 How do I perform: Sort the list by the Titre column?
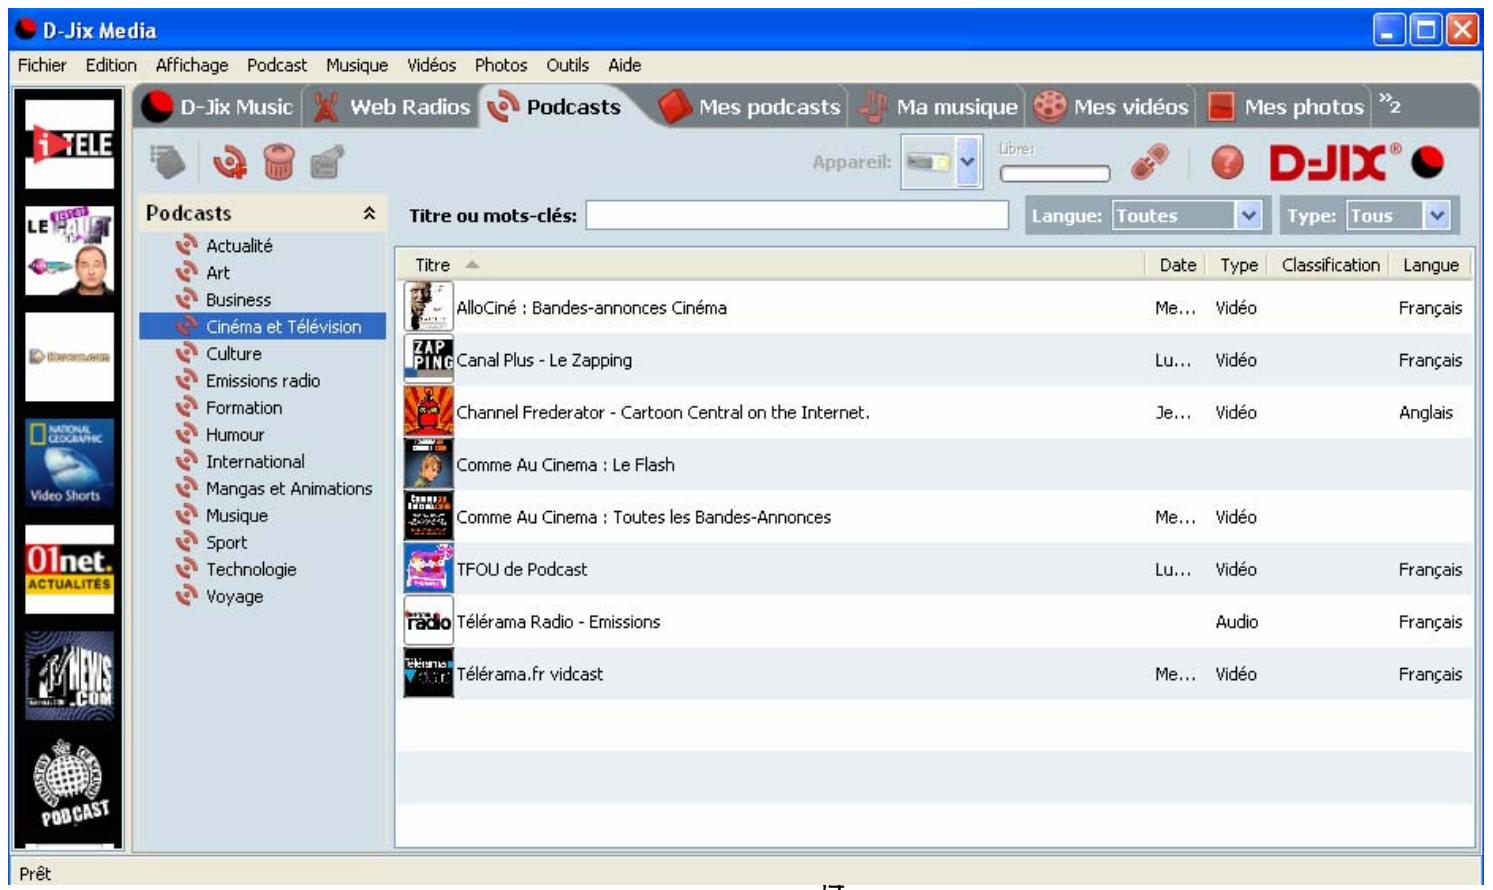pos(769,265)
